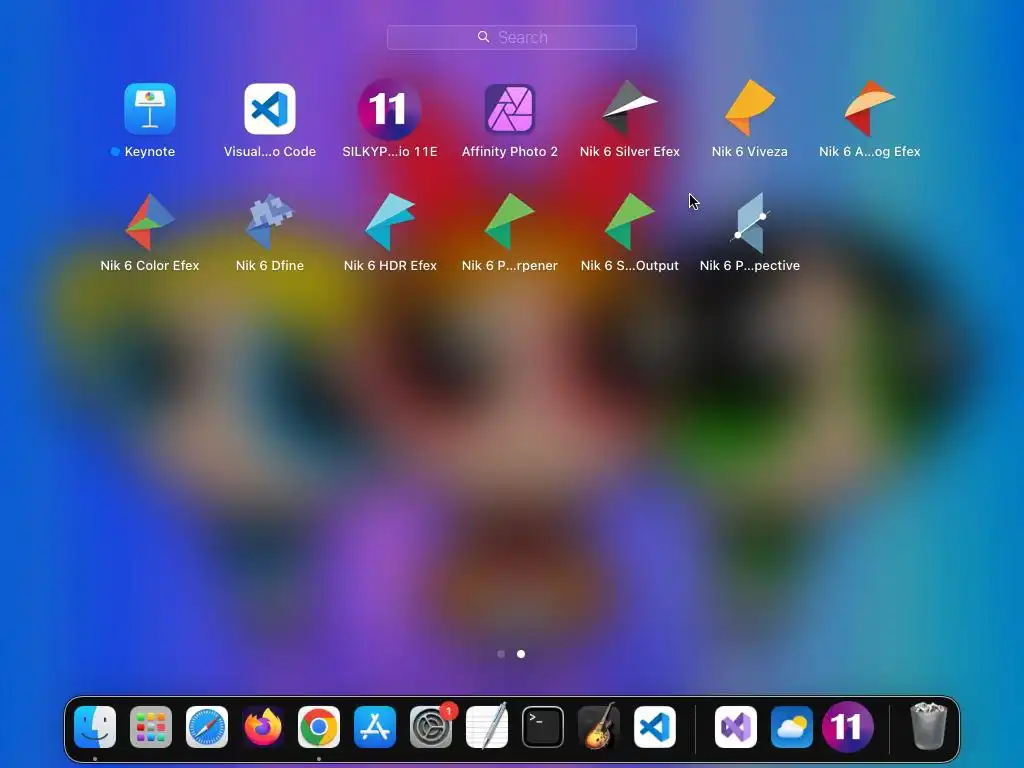
Task: Open Nik 6 Analog Efex
Action: click(x=869, y=108)
